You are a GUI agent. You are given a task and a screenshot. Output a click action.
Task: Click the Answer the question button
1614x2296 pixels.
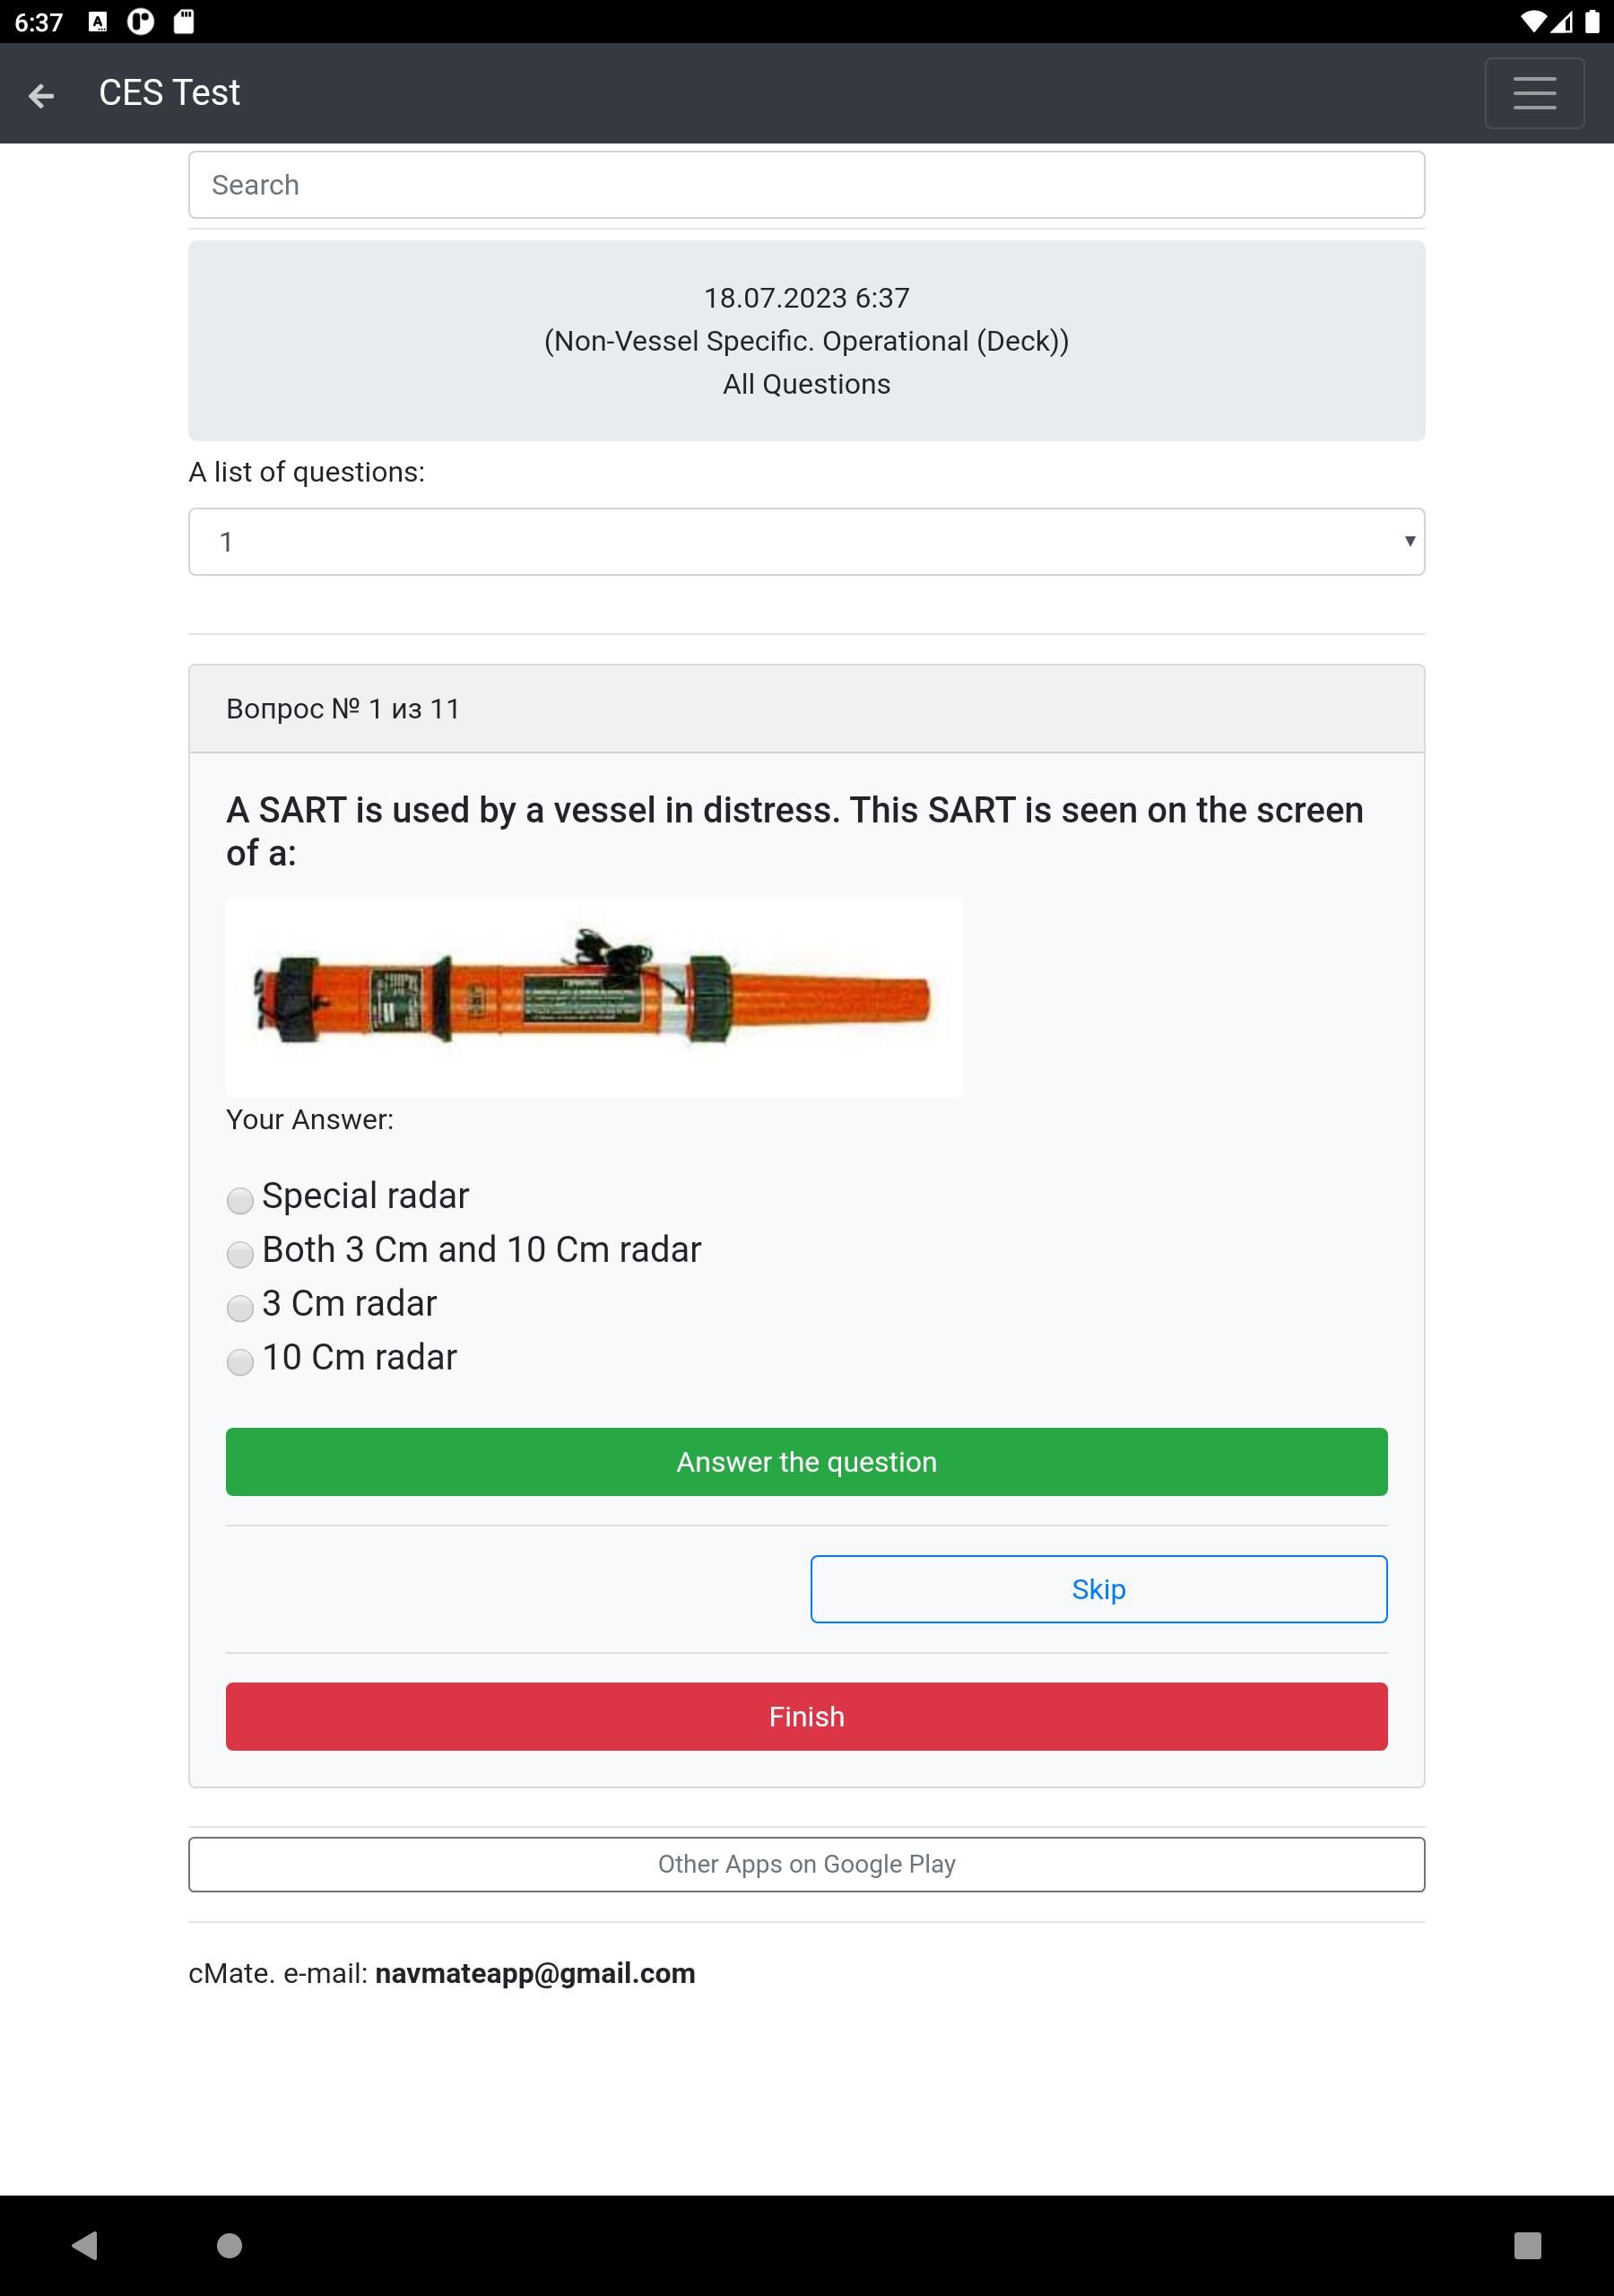pyautogui.click(x=806, y=1462)
